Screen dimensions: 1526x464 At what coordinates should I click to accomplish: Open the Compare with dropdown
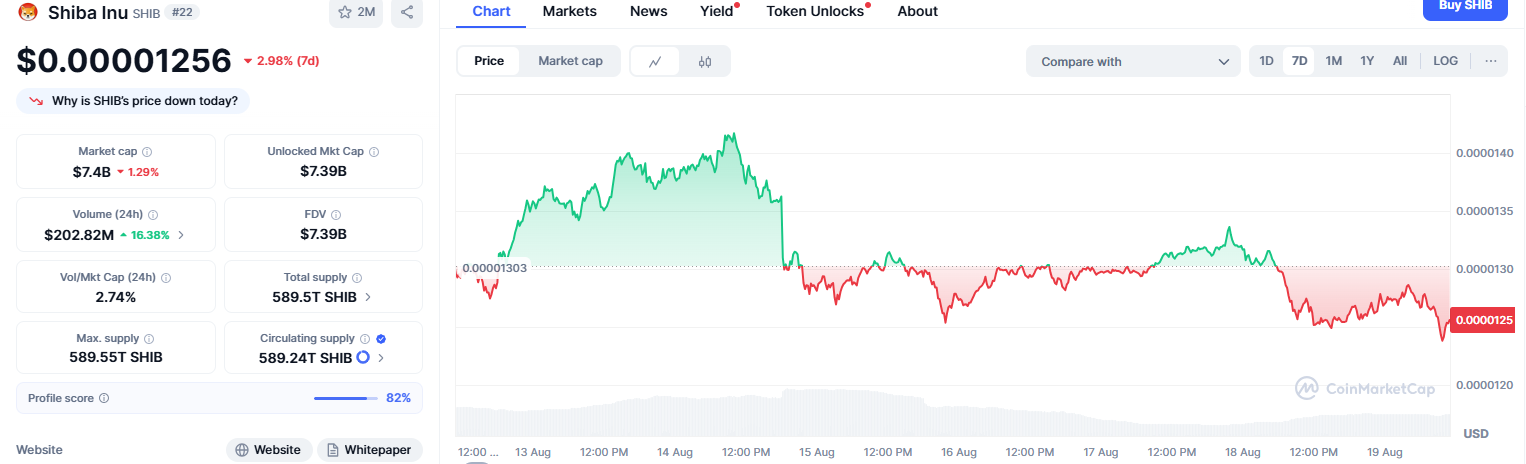point(1133,61)
